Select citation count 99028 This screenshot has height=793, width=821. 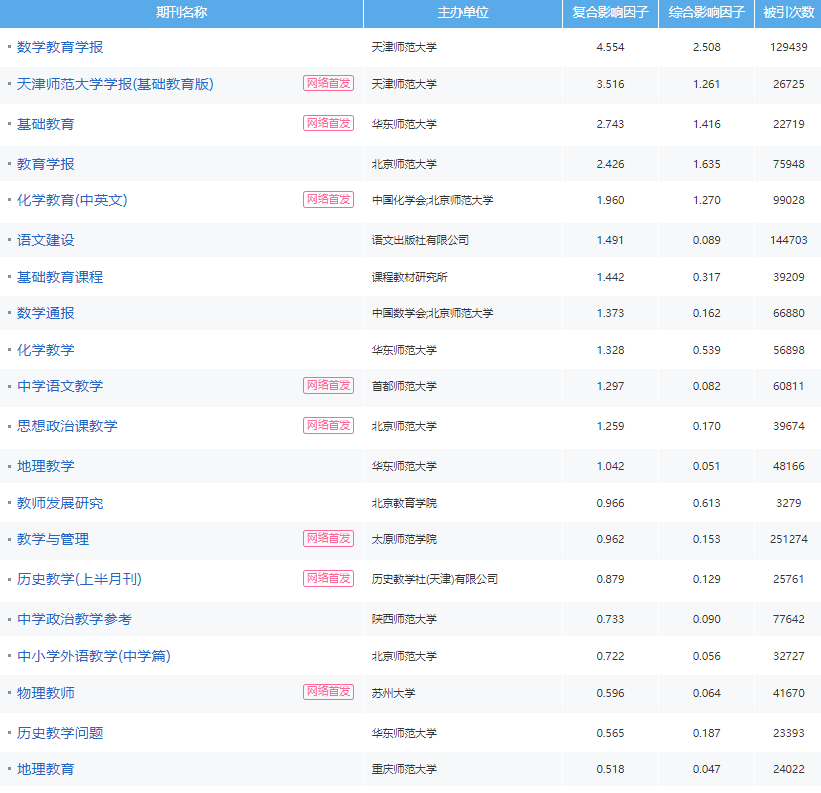789,200
